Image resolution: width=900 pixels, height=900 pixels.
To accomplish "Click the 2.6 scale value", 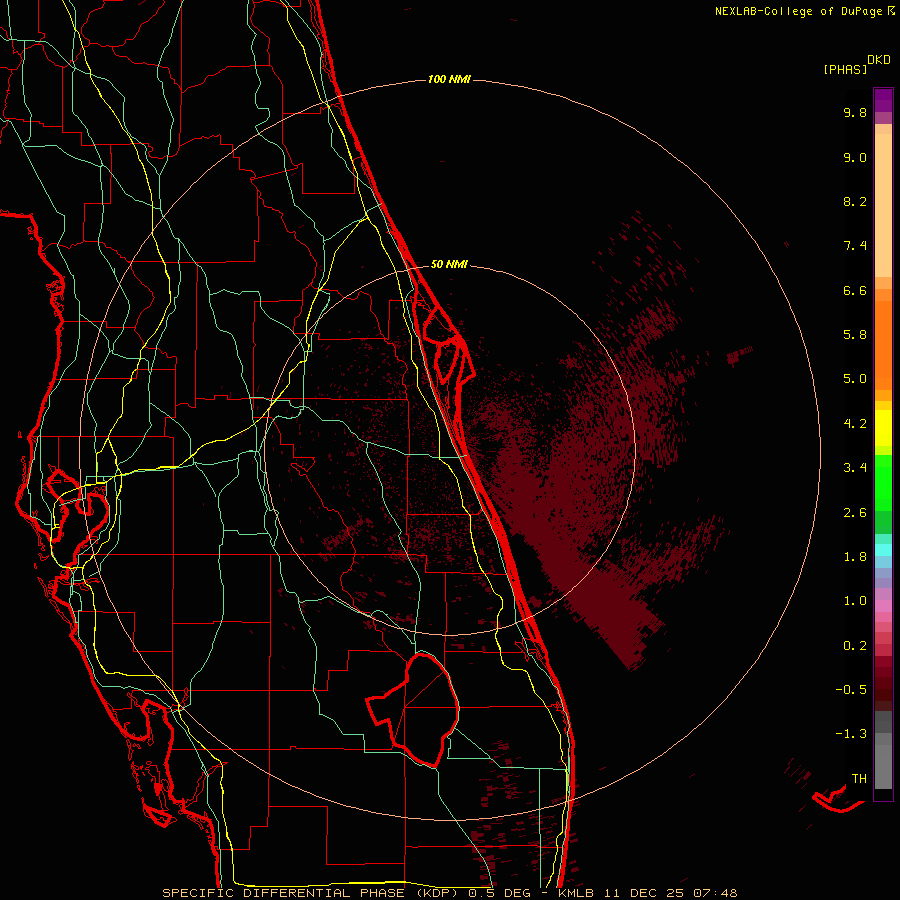I will click(x=855, y=513).
